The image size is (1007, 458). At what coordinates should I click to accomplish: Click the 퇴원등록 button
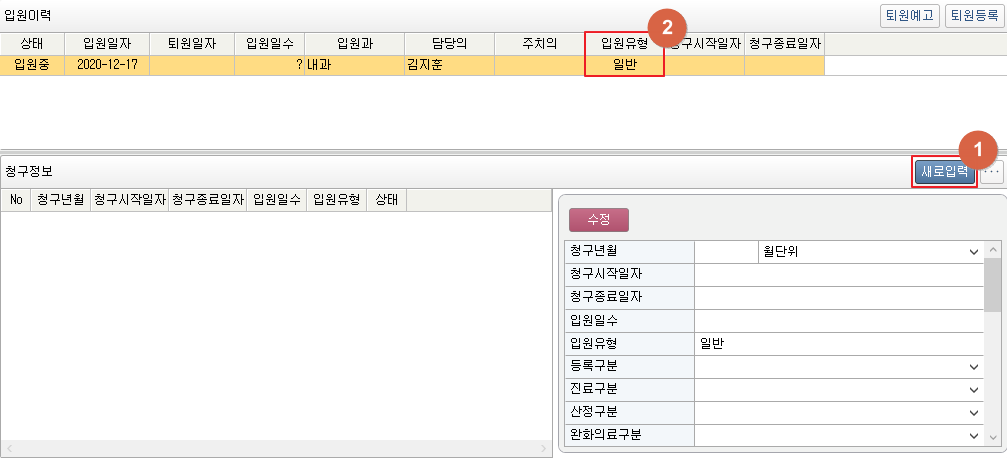click(973, 15)
